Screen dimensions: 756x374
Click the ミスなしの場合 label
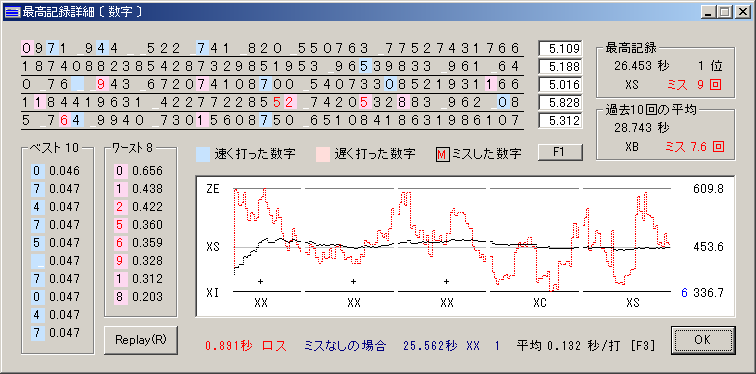coord(345,346)
